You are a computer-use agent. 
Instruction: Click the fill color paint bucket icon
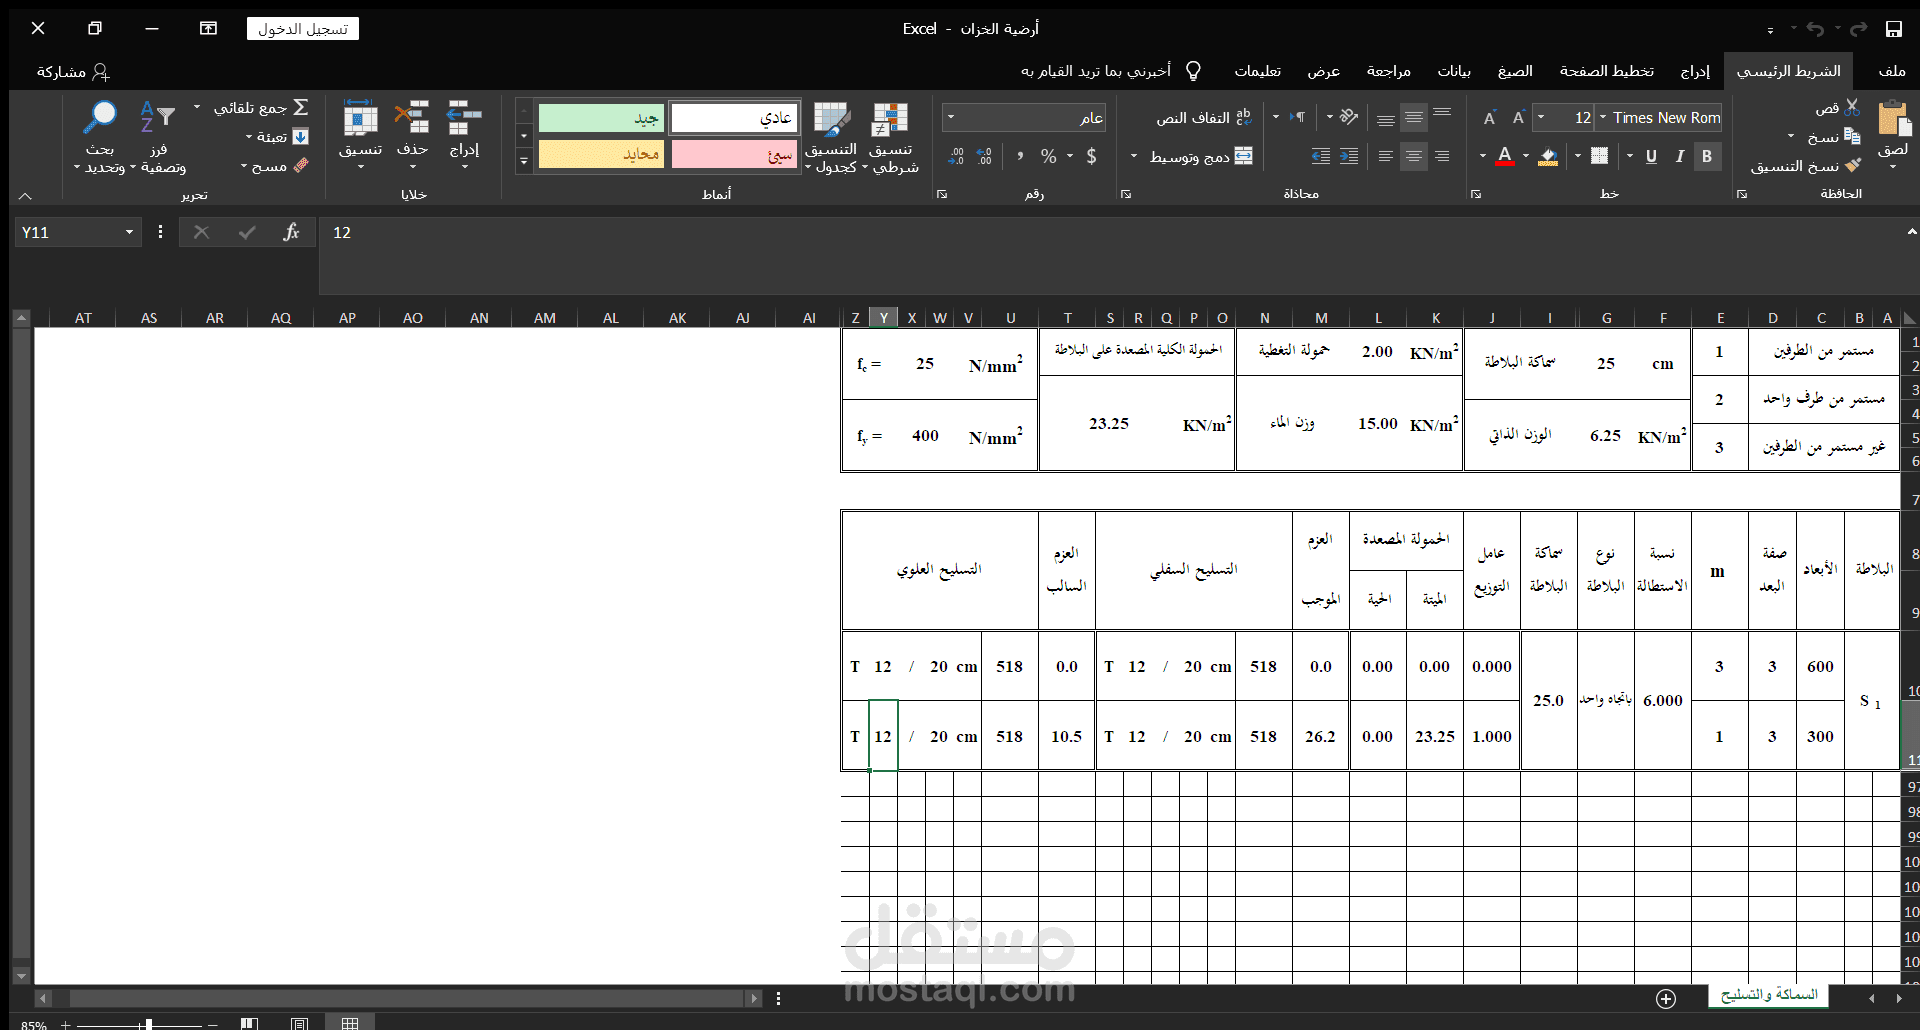[1548, 156]
